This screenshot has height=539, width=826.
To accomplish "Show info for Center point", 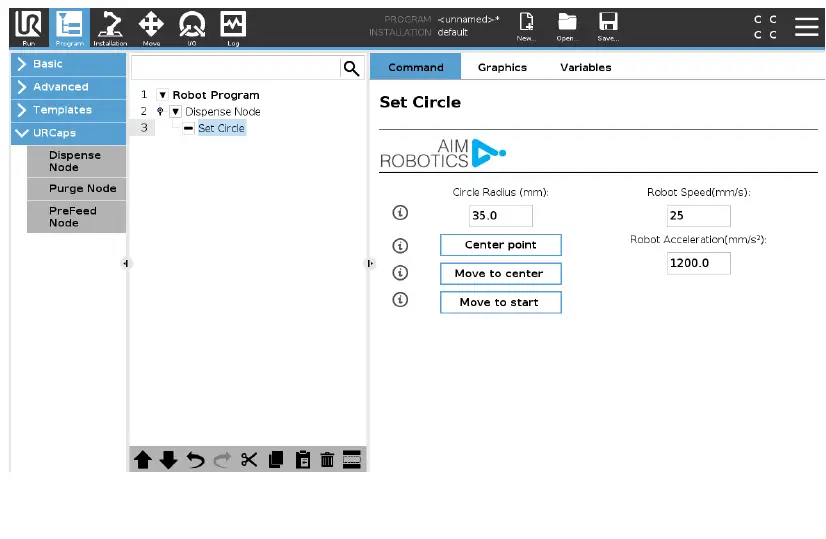I will tap(400, 246).
